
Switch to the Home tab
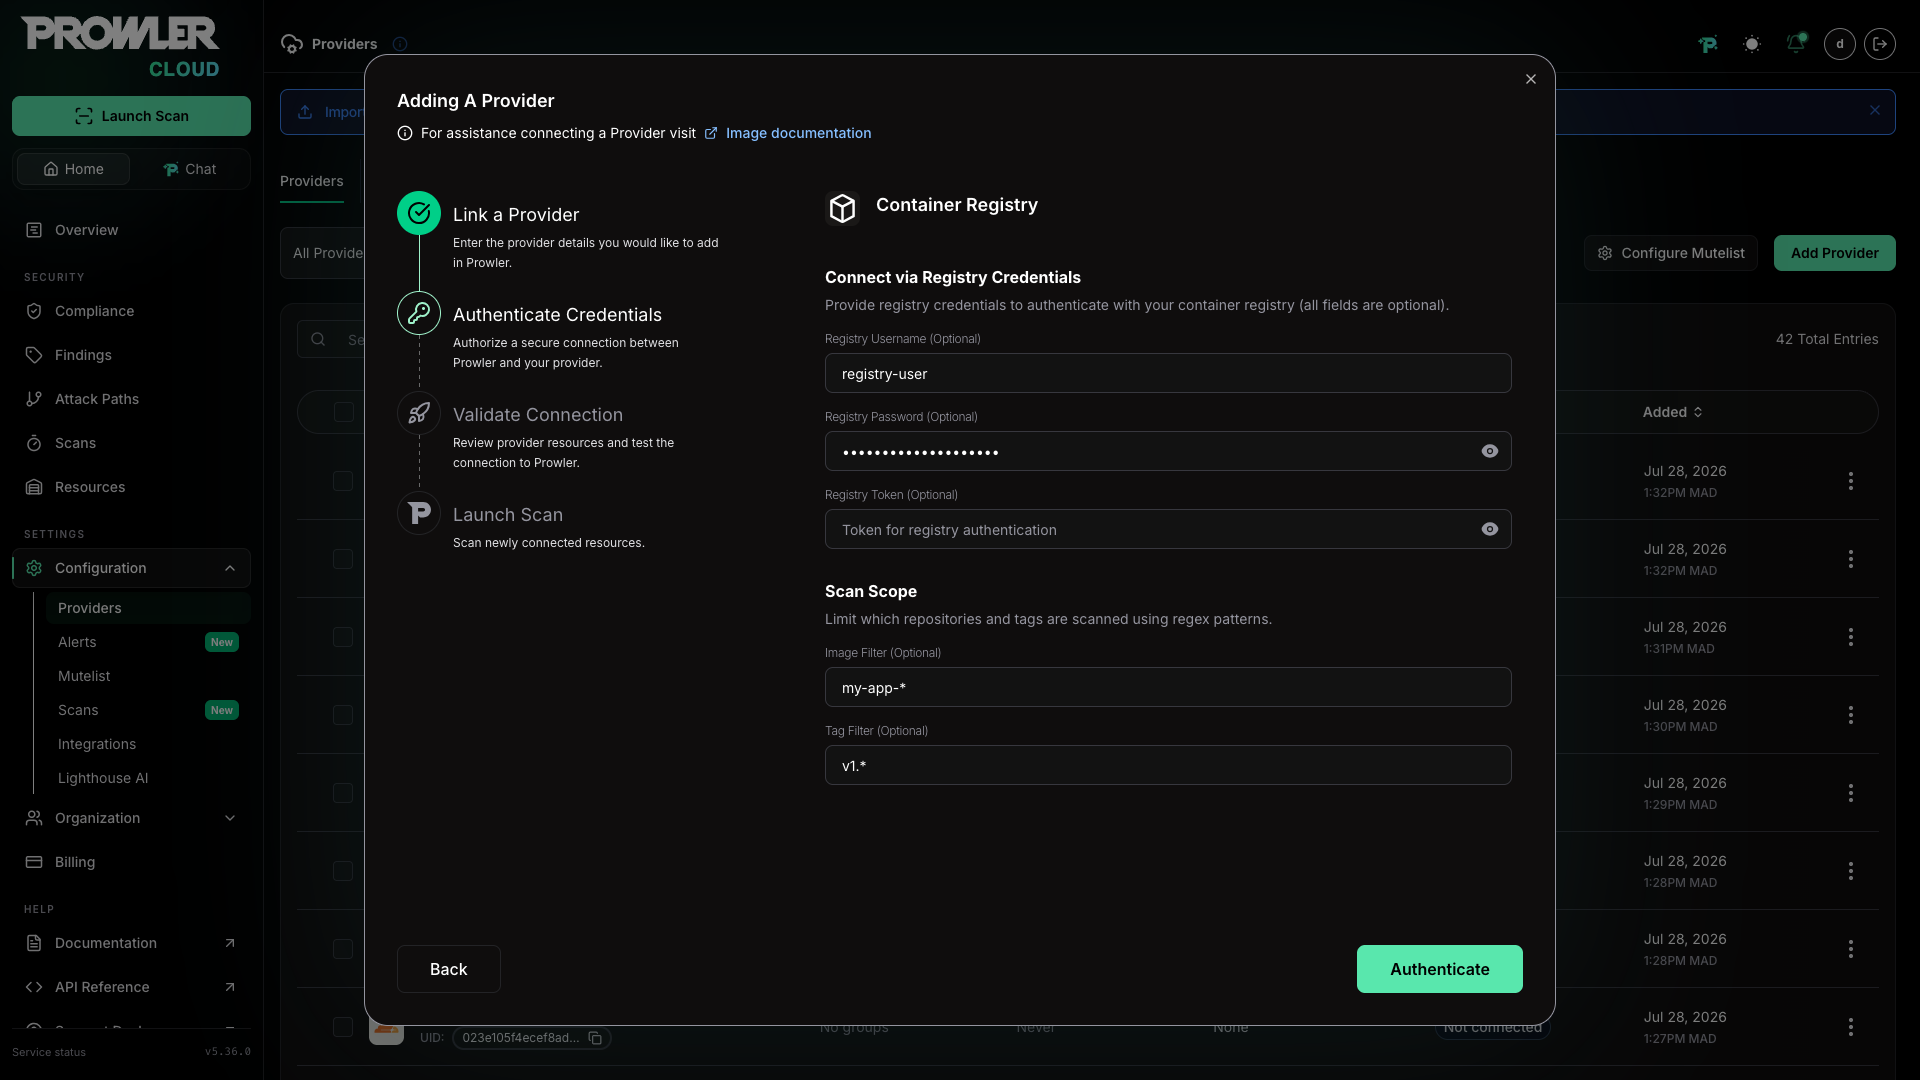pyautogui.click(x=73, y=169)
